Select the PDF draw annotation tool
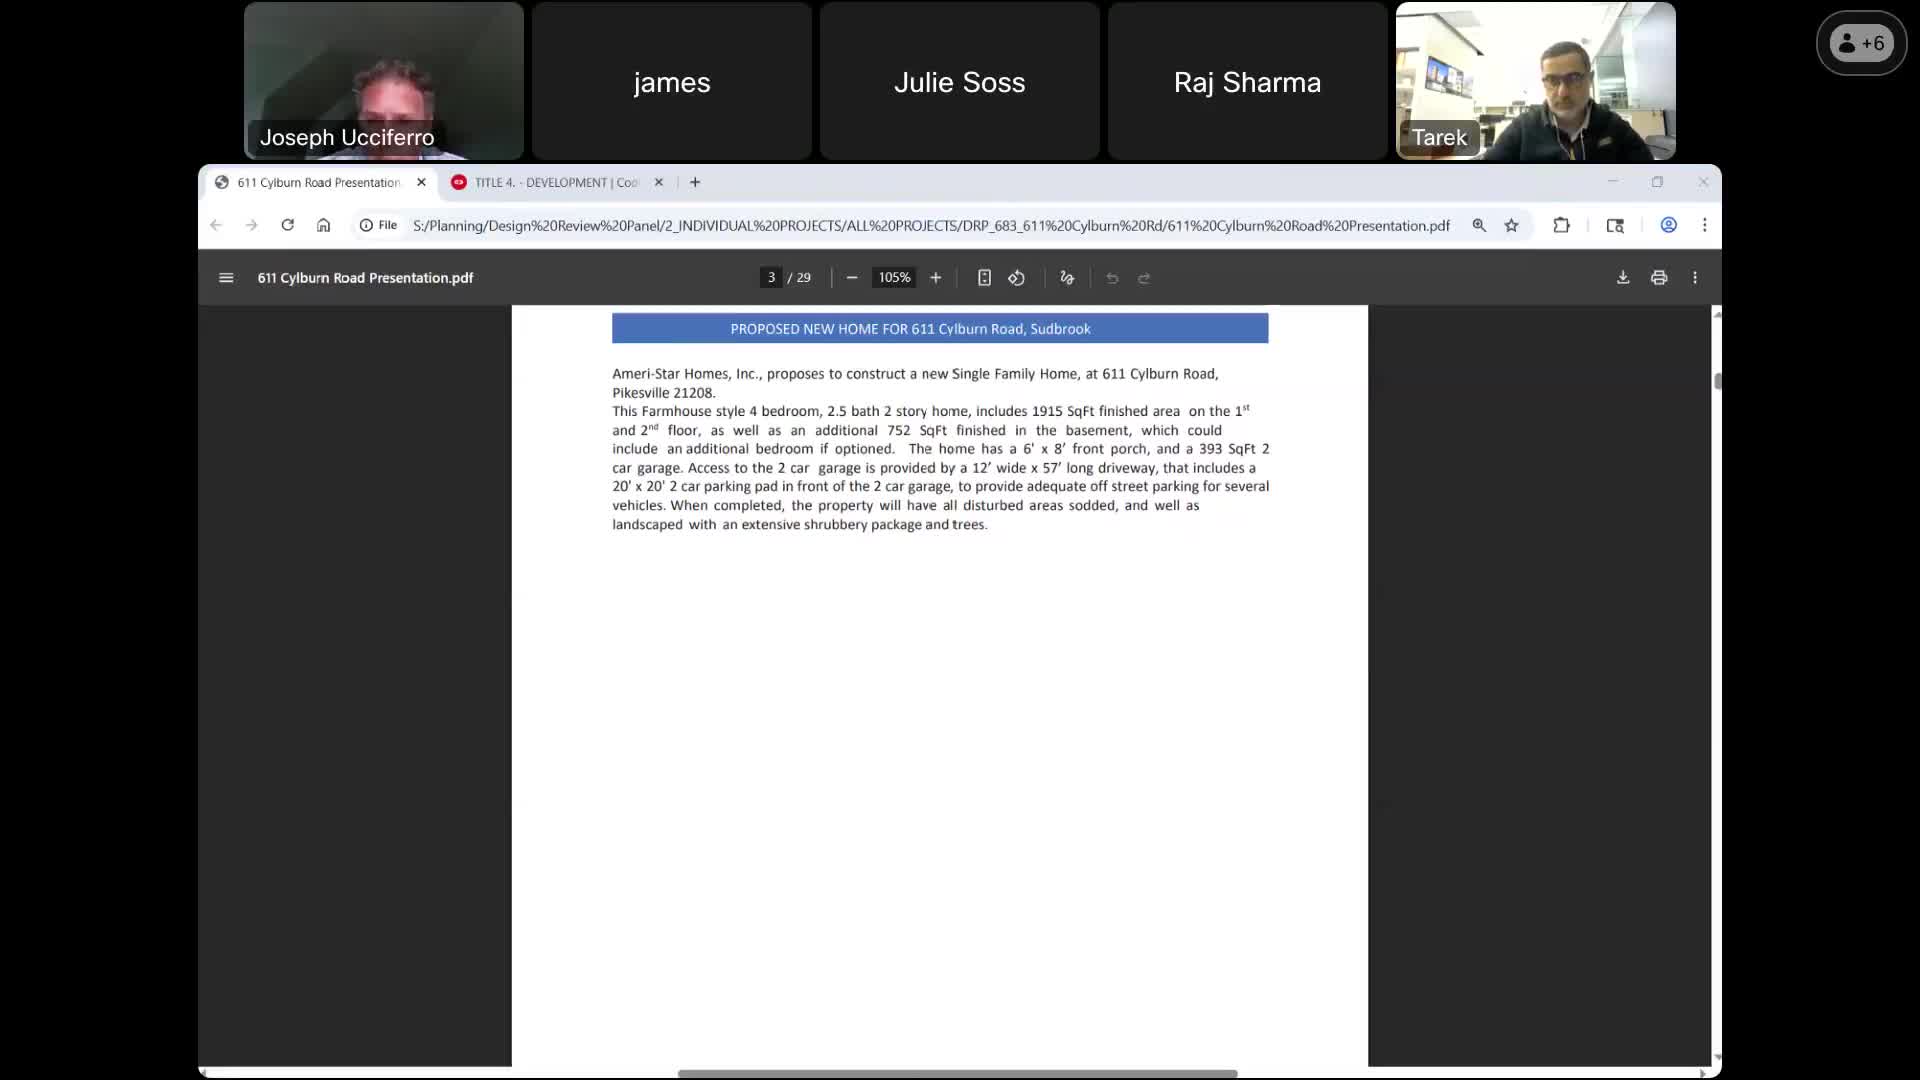The height and width of the screenshot is (1080, 1920). tap(1067, 278)
